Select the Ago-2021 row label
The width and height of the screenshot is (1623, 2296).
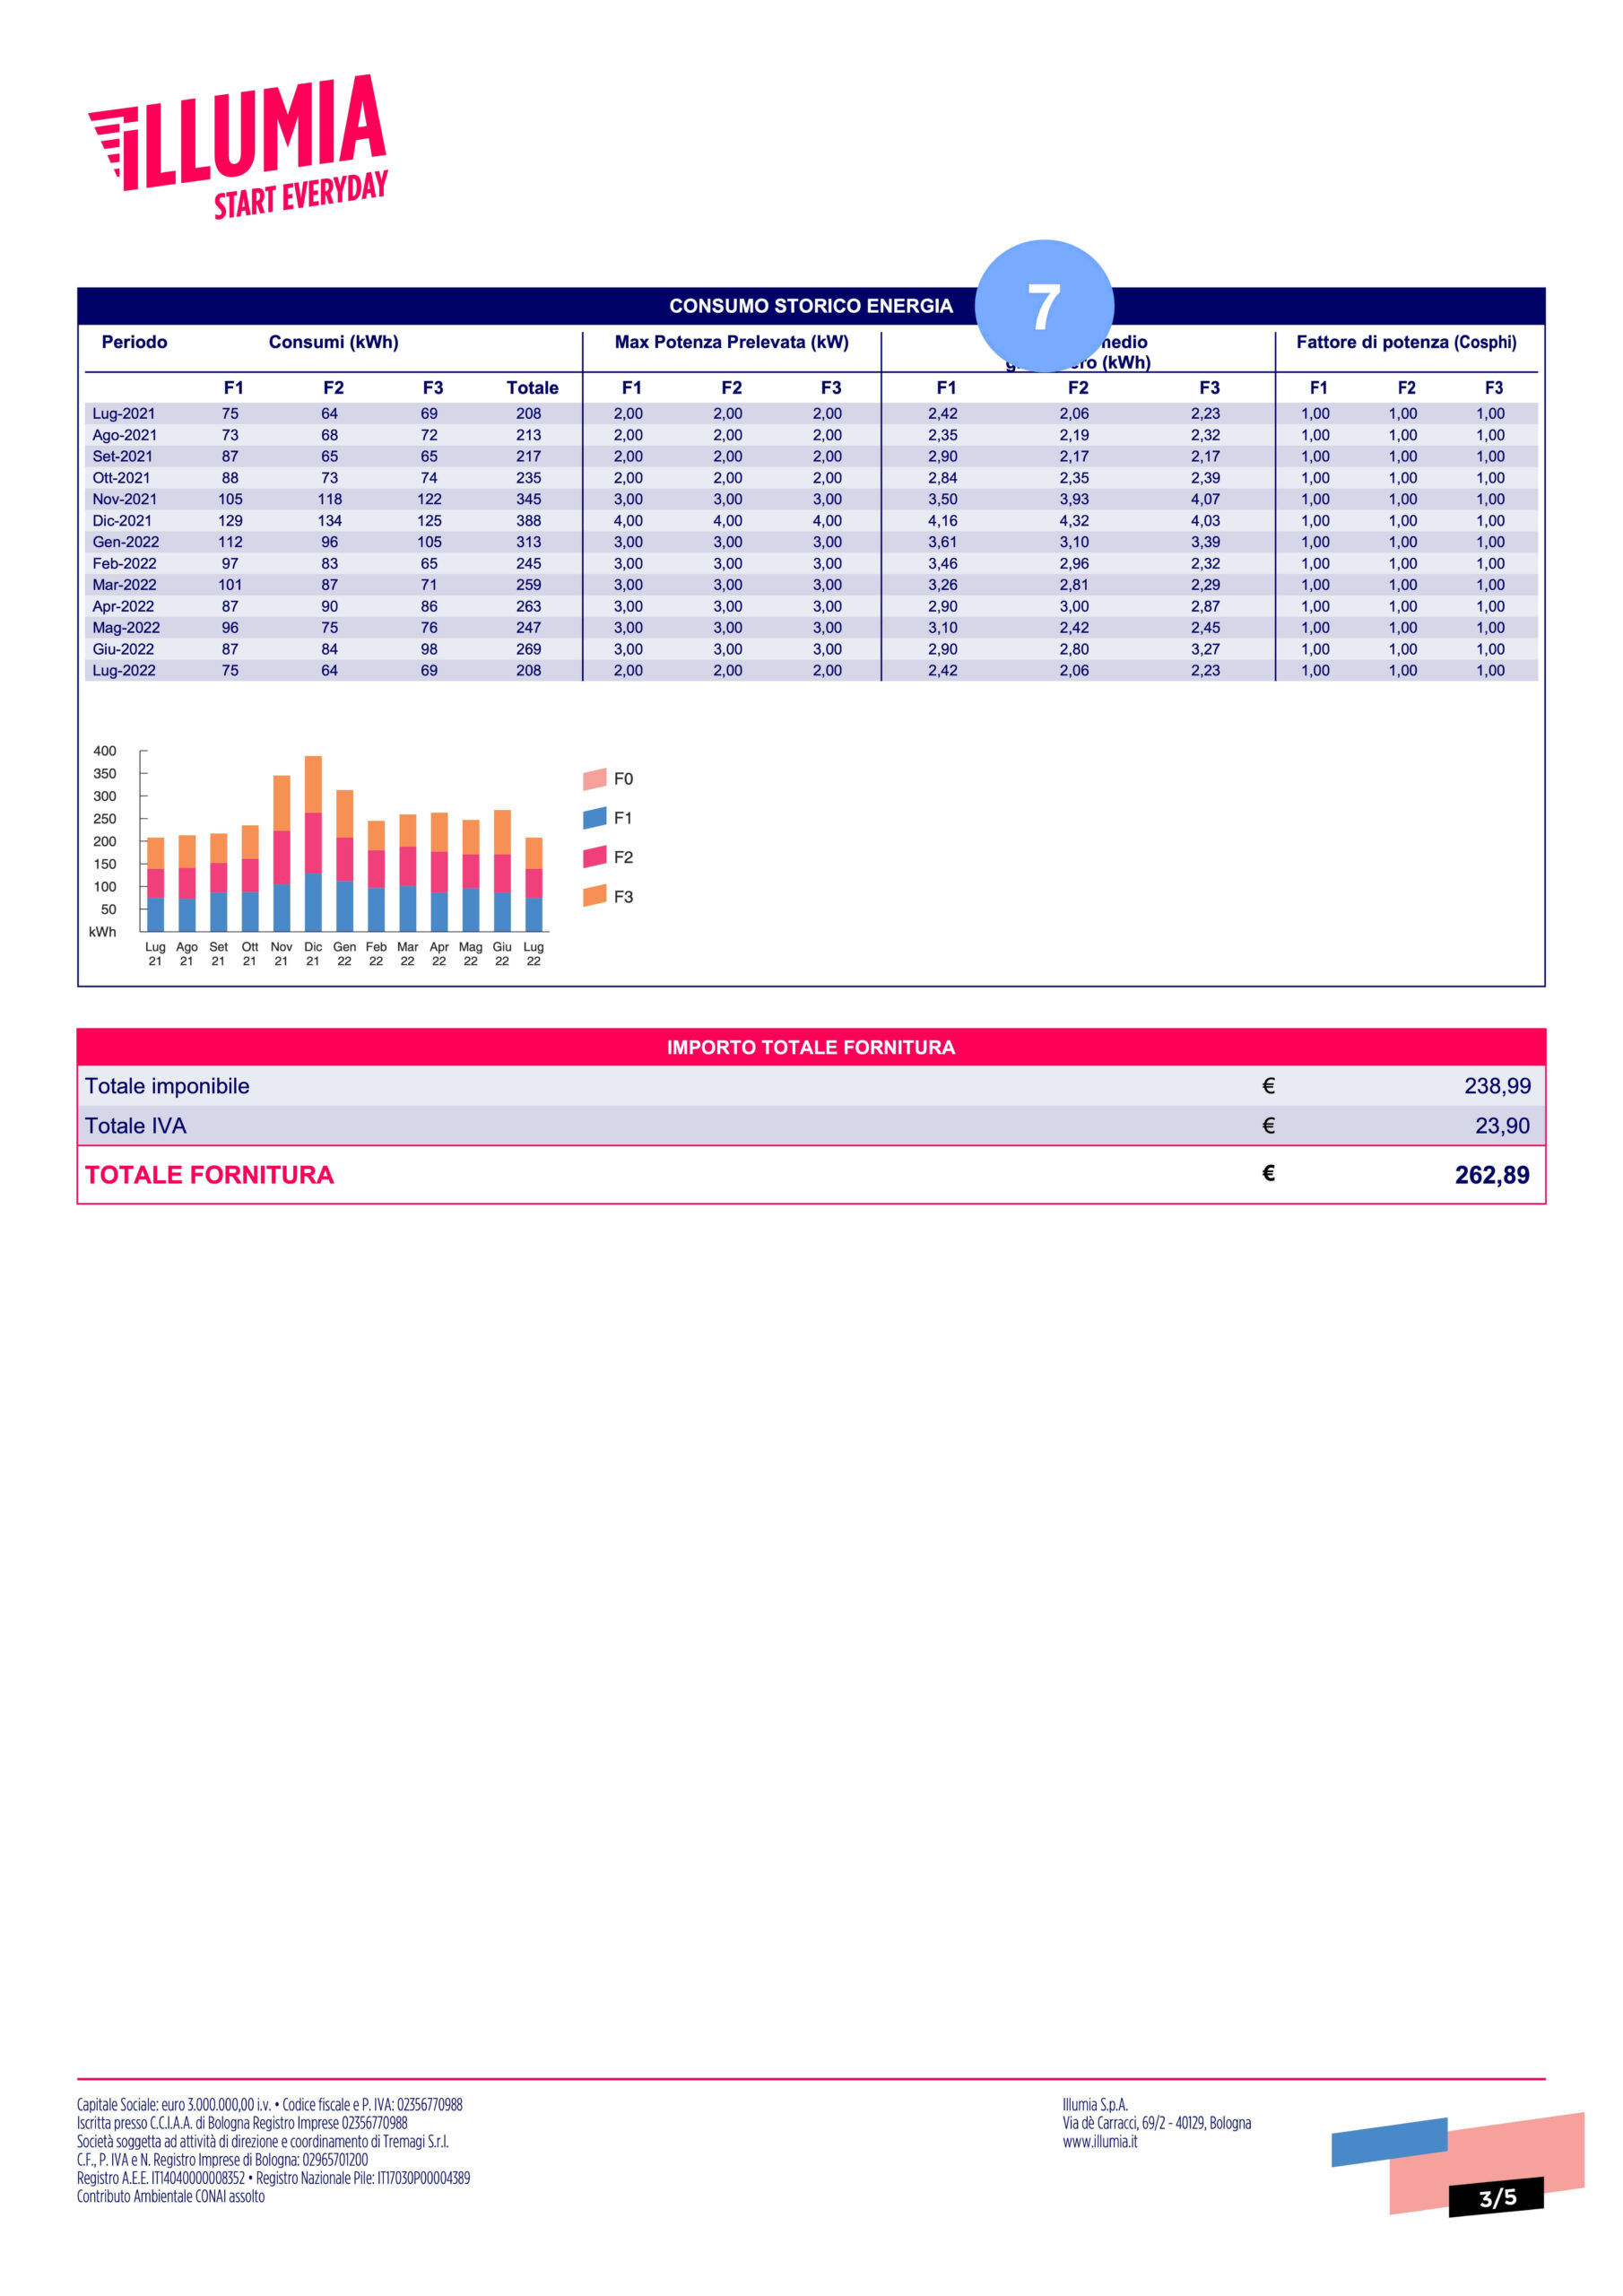[125, 435]
